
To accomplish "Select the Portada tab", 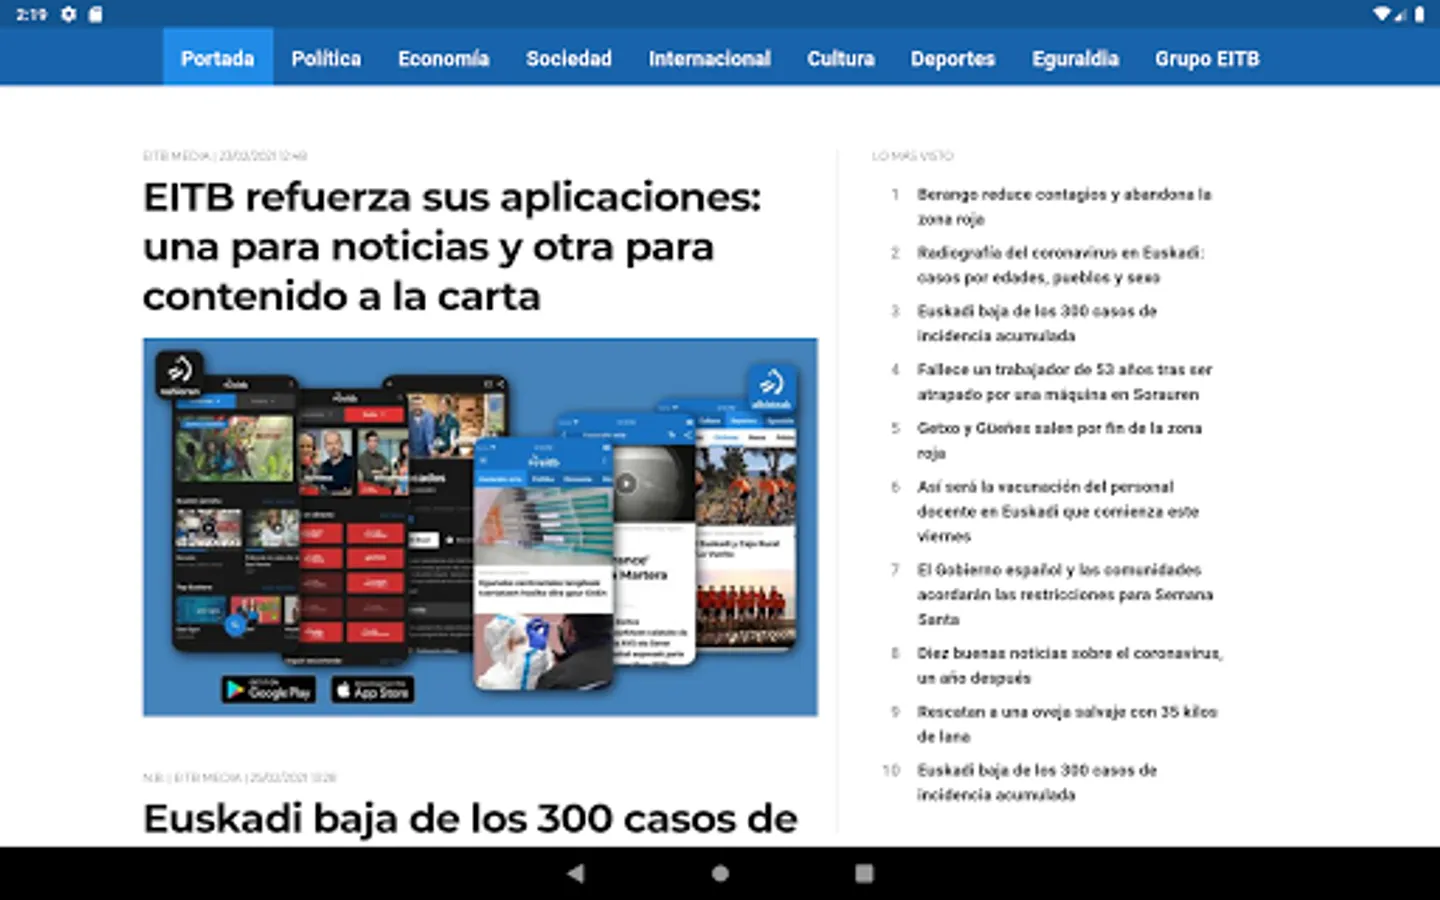I will pyautogui.click(x=218, y=58).
